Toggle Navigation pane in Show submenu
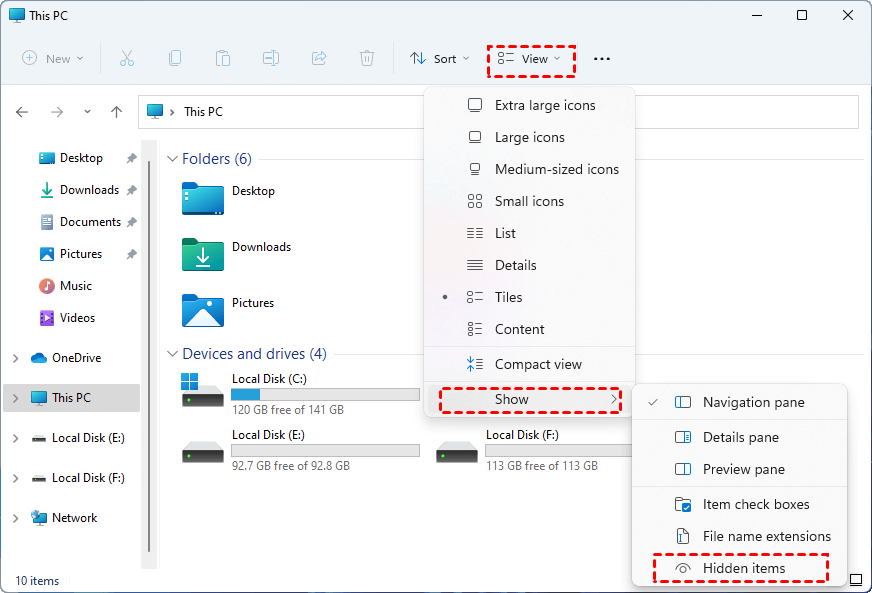Screen dimensions: 872x593 740,402
